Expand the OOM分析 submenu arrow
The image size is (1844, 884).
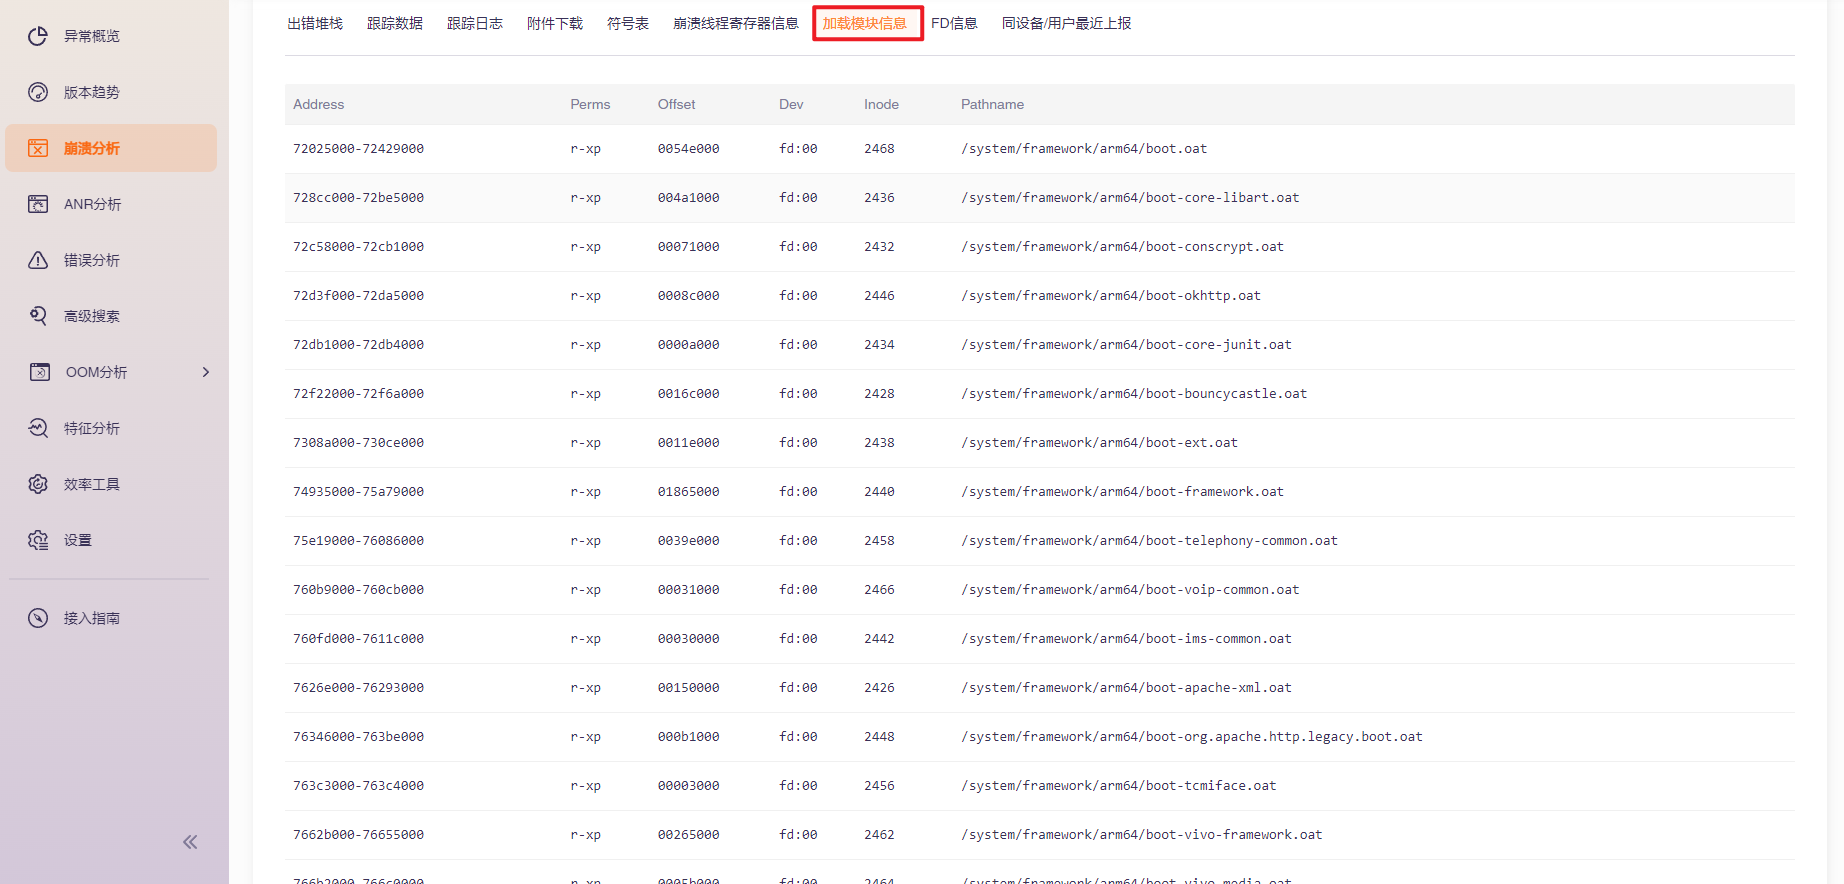click(x=206, y=372)
